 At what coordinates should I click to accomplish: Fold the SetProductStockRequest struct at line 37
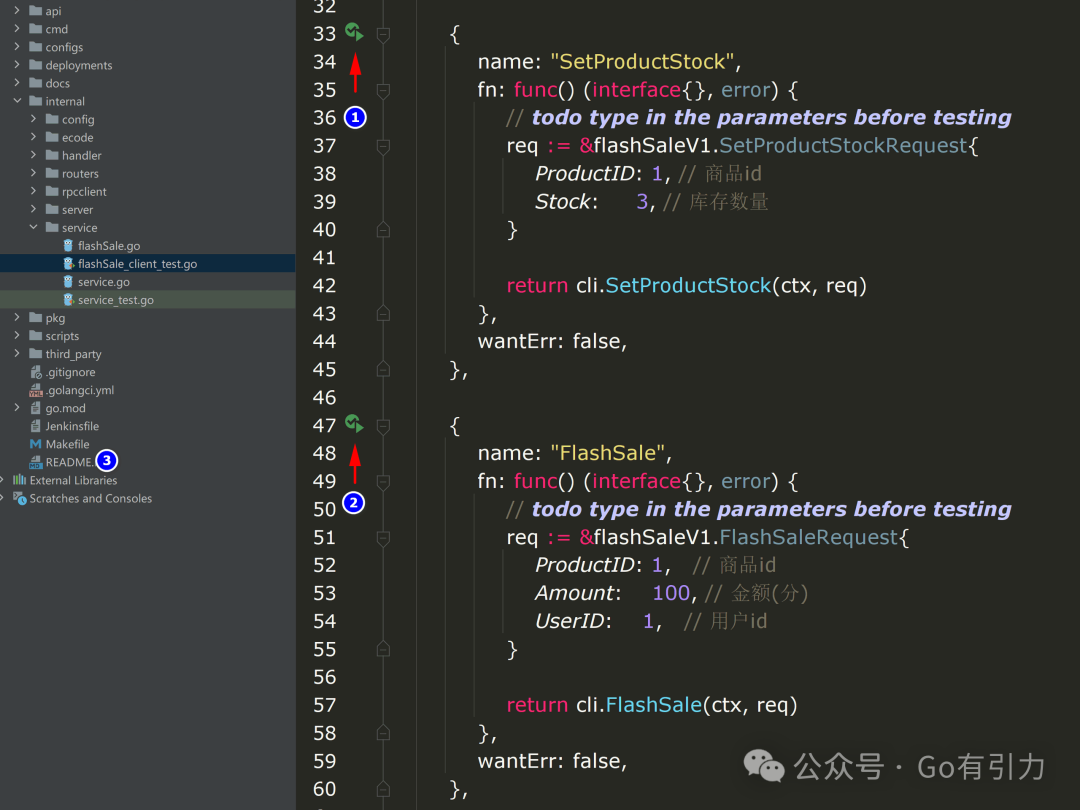382,146
